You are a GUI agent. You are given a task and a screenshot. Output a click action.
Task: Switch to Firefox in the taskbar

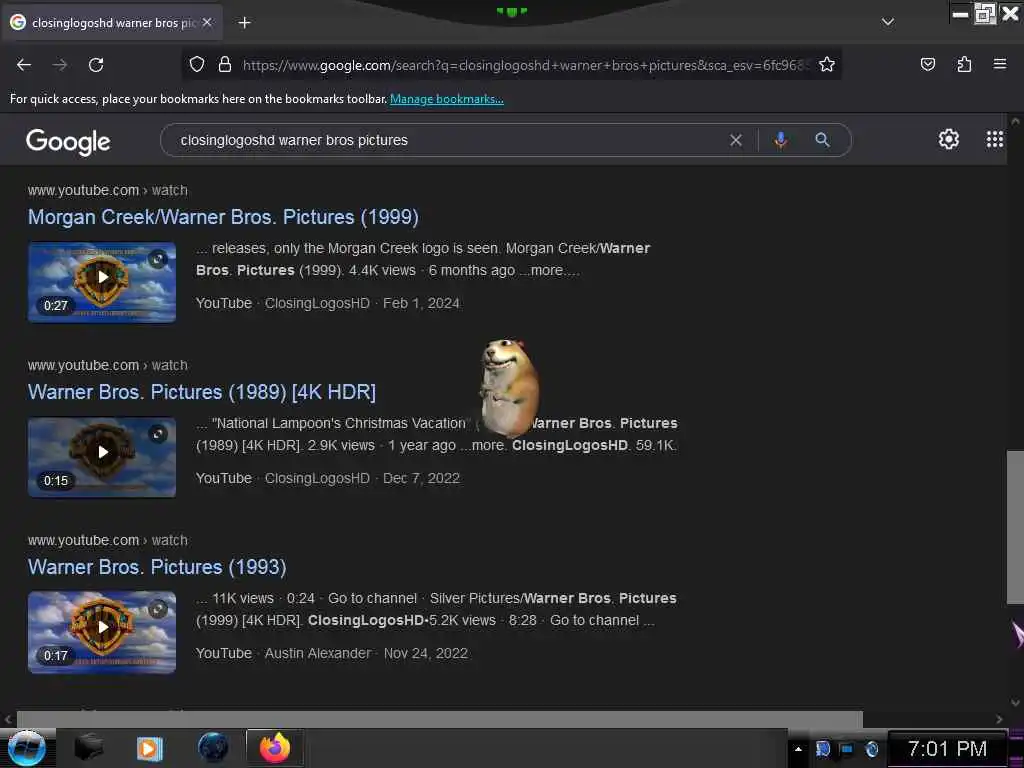(274, 748)
